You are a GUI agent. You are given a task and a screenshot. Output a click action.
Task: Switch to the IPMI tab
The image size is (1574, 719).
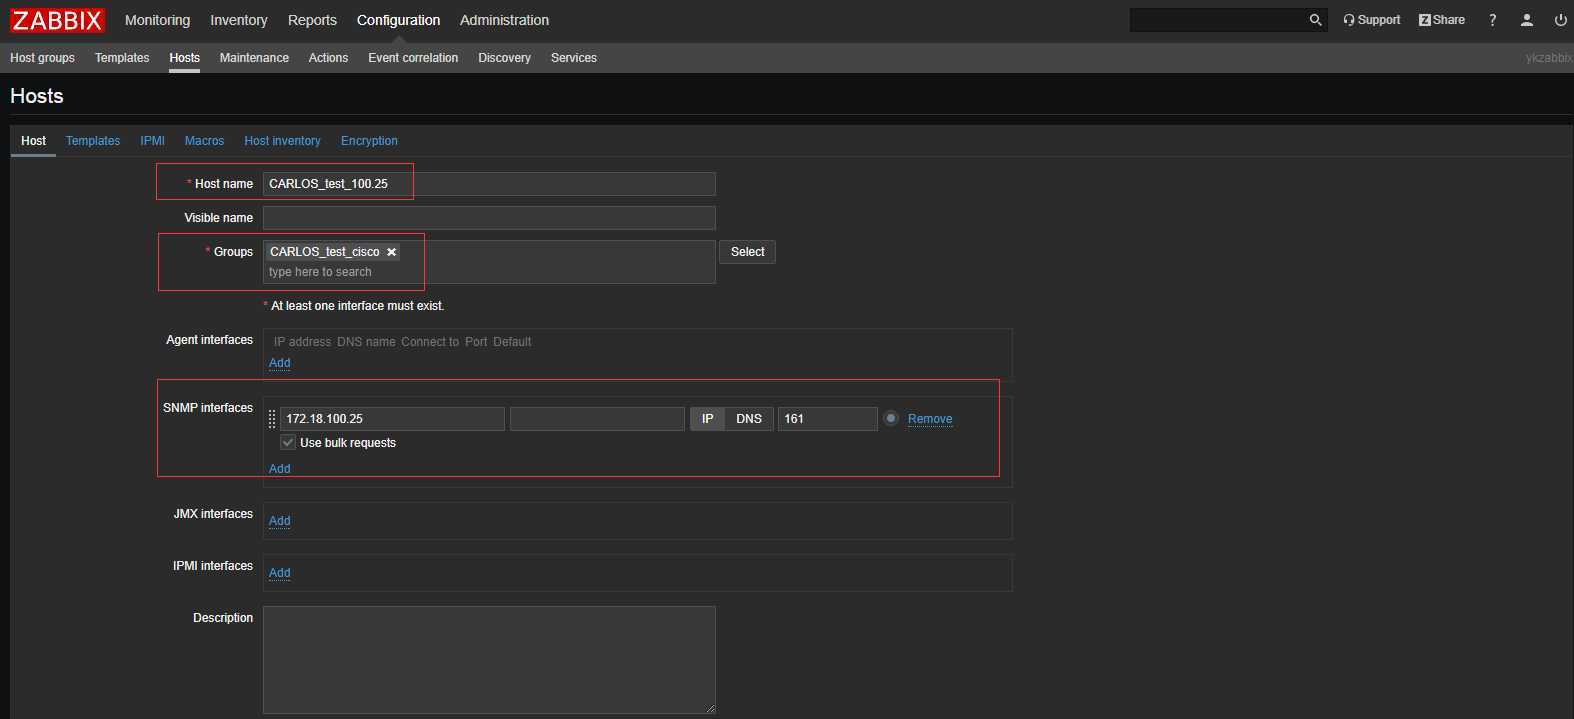(x=152, y=141)
